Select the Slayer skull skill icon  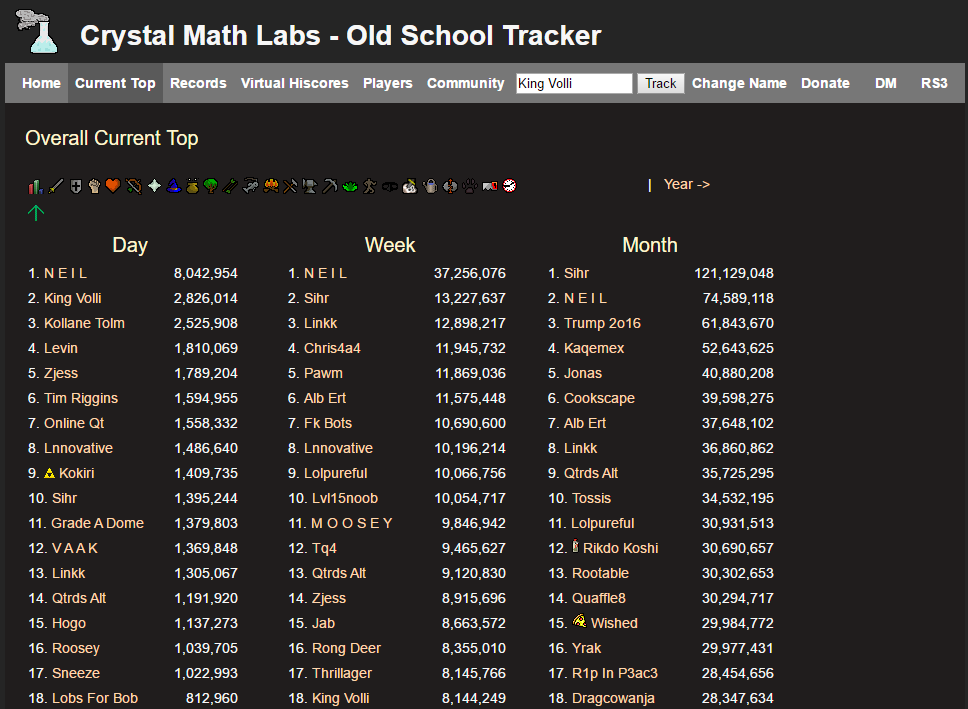(x=410, y=186)
